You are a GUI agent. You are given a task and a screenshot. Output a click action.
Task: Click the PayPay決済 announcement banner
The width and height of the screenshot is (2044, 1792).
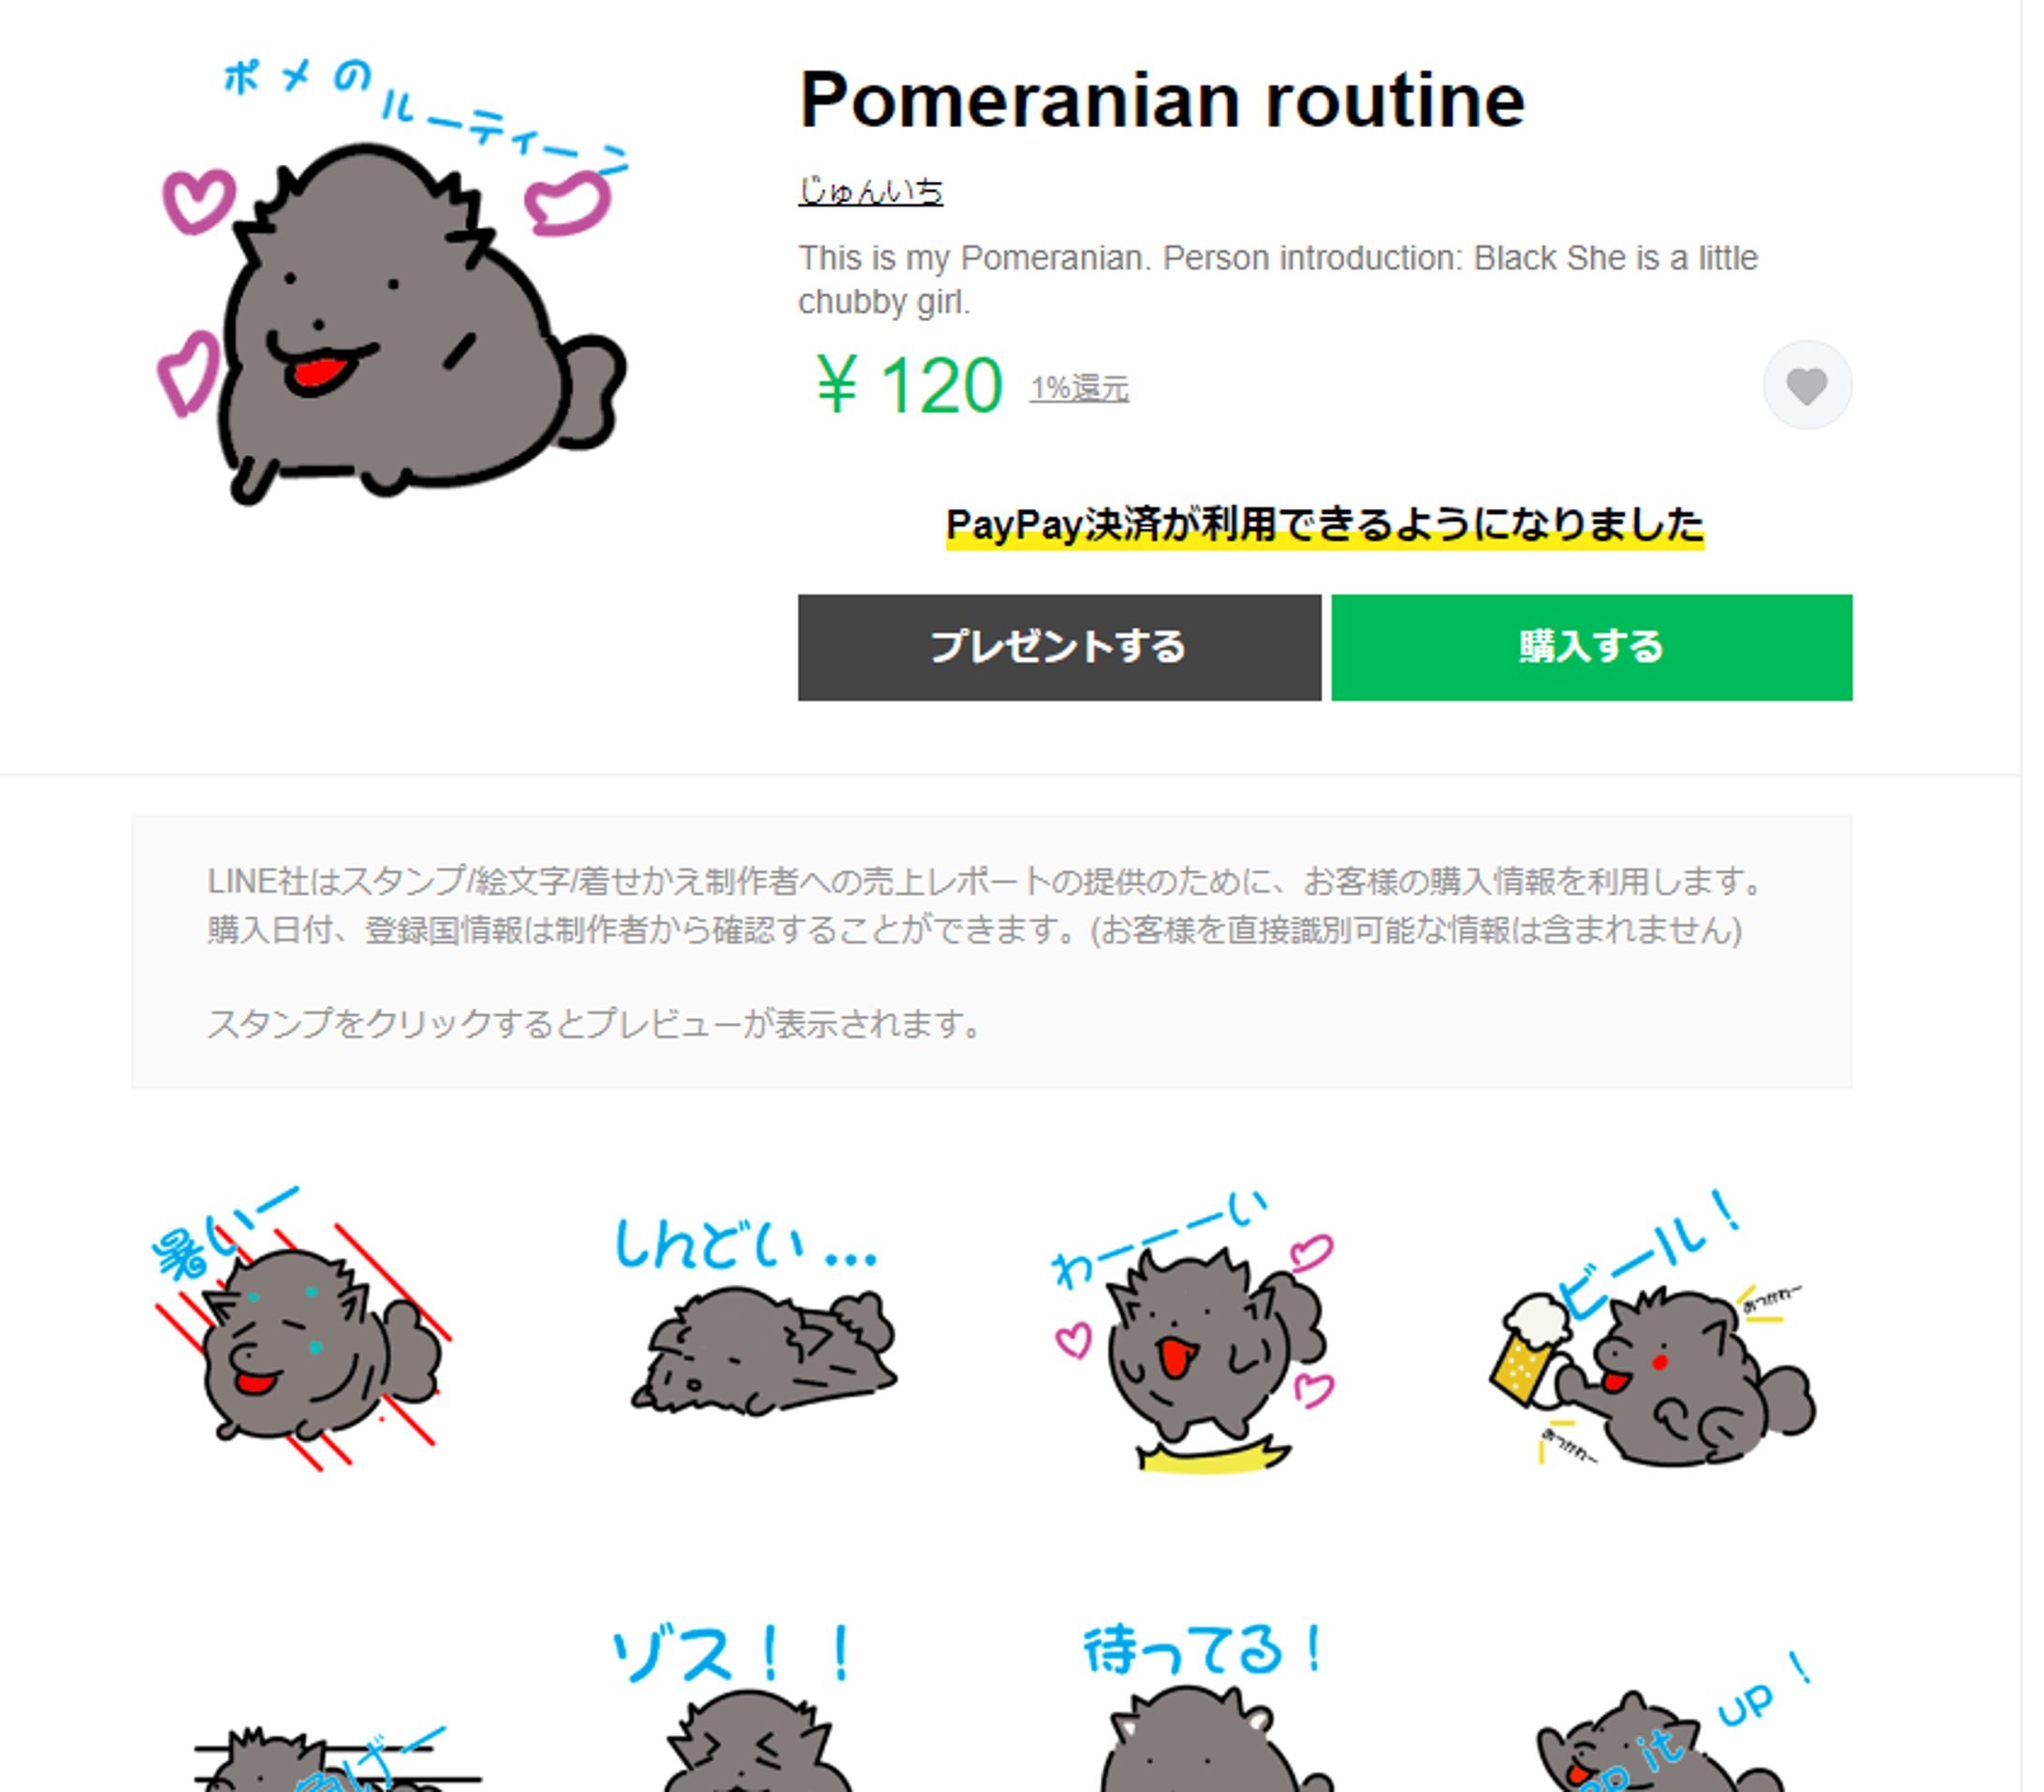pyautogui.click(x=1325, y=525)
